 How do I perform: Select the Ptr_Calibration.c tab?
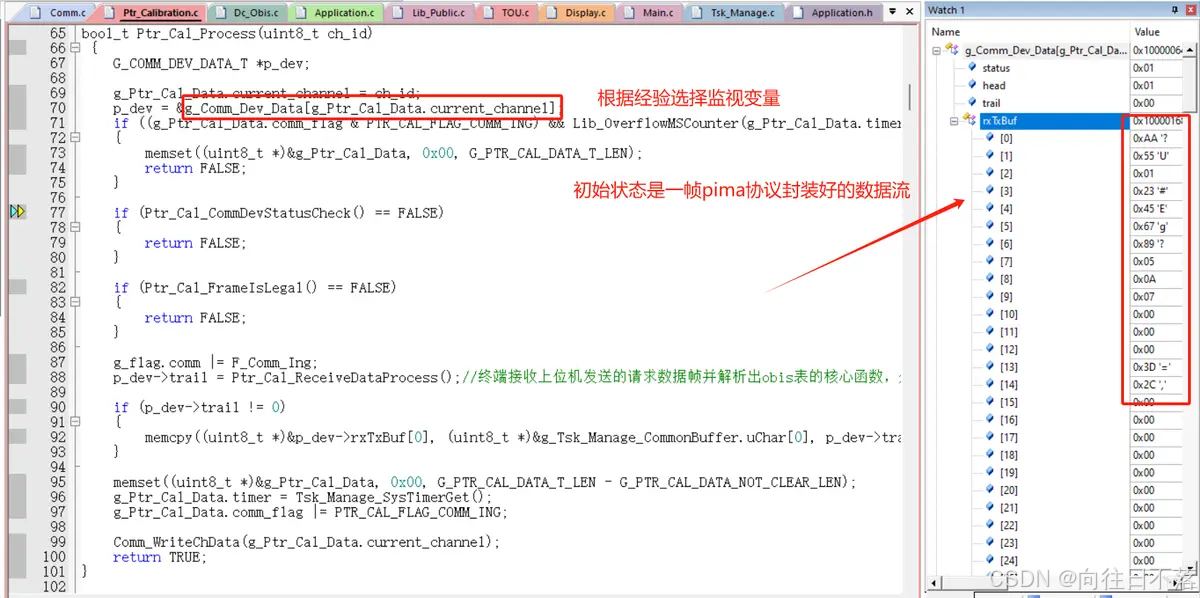coord(154,12)
